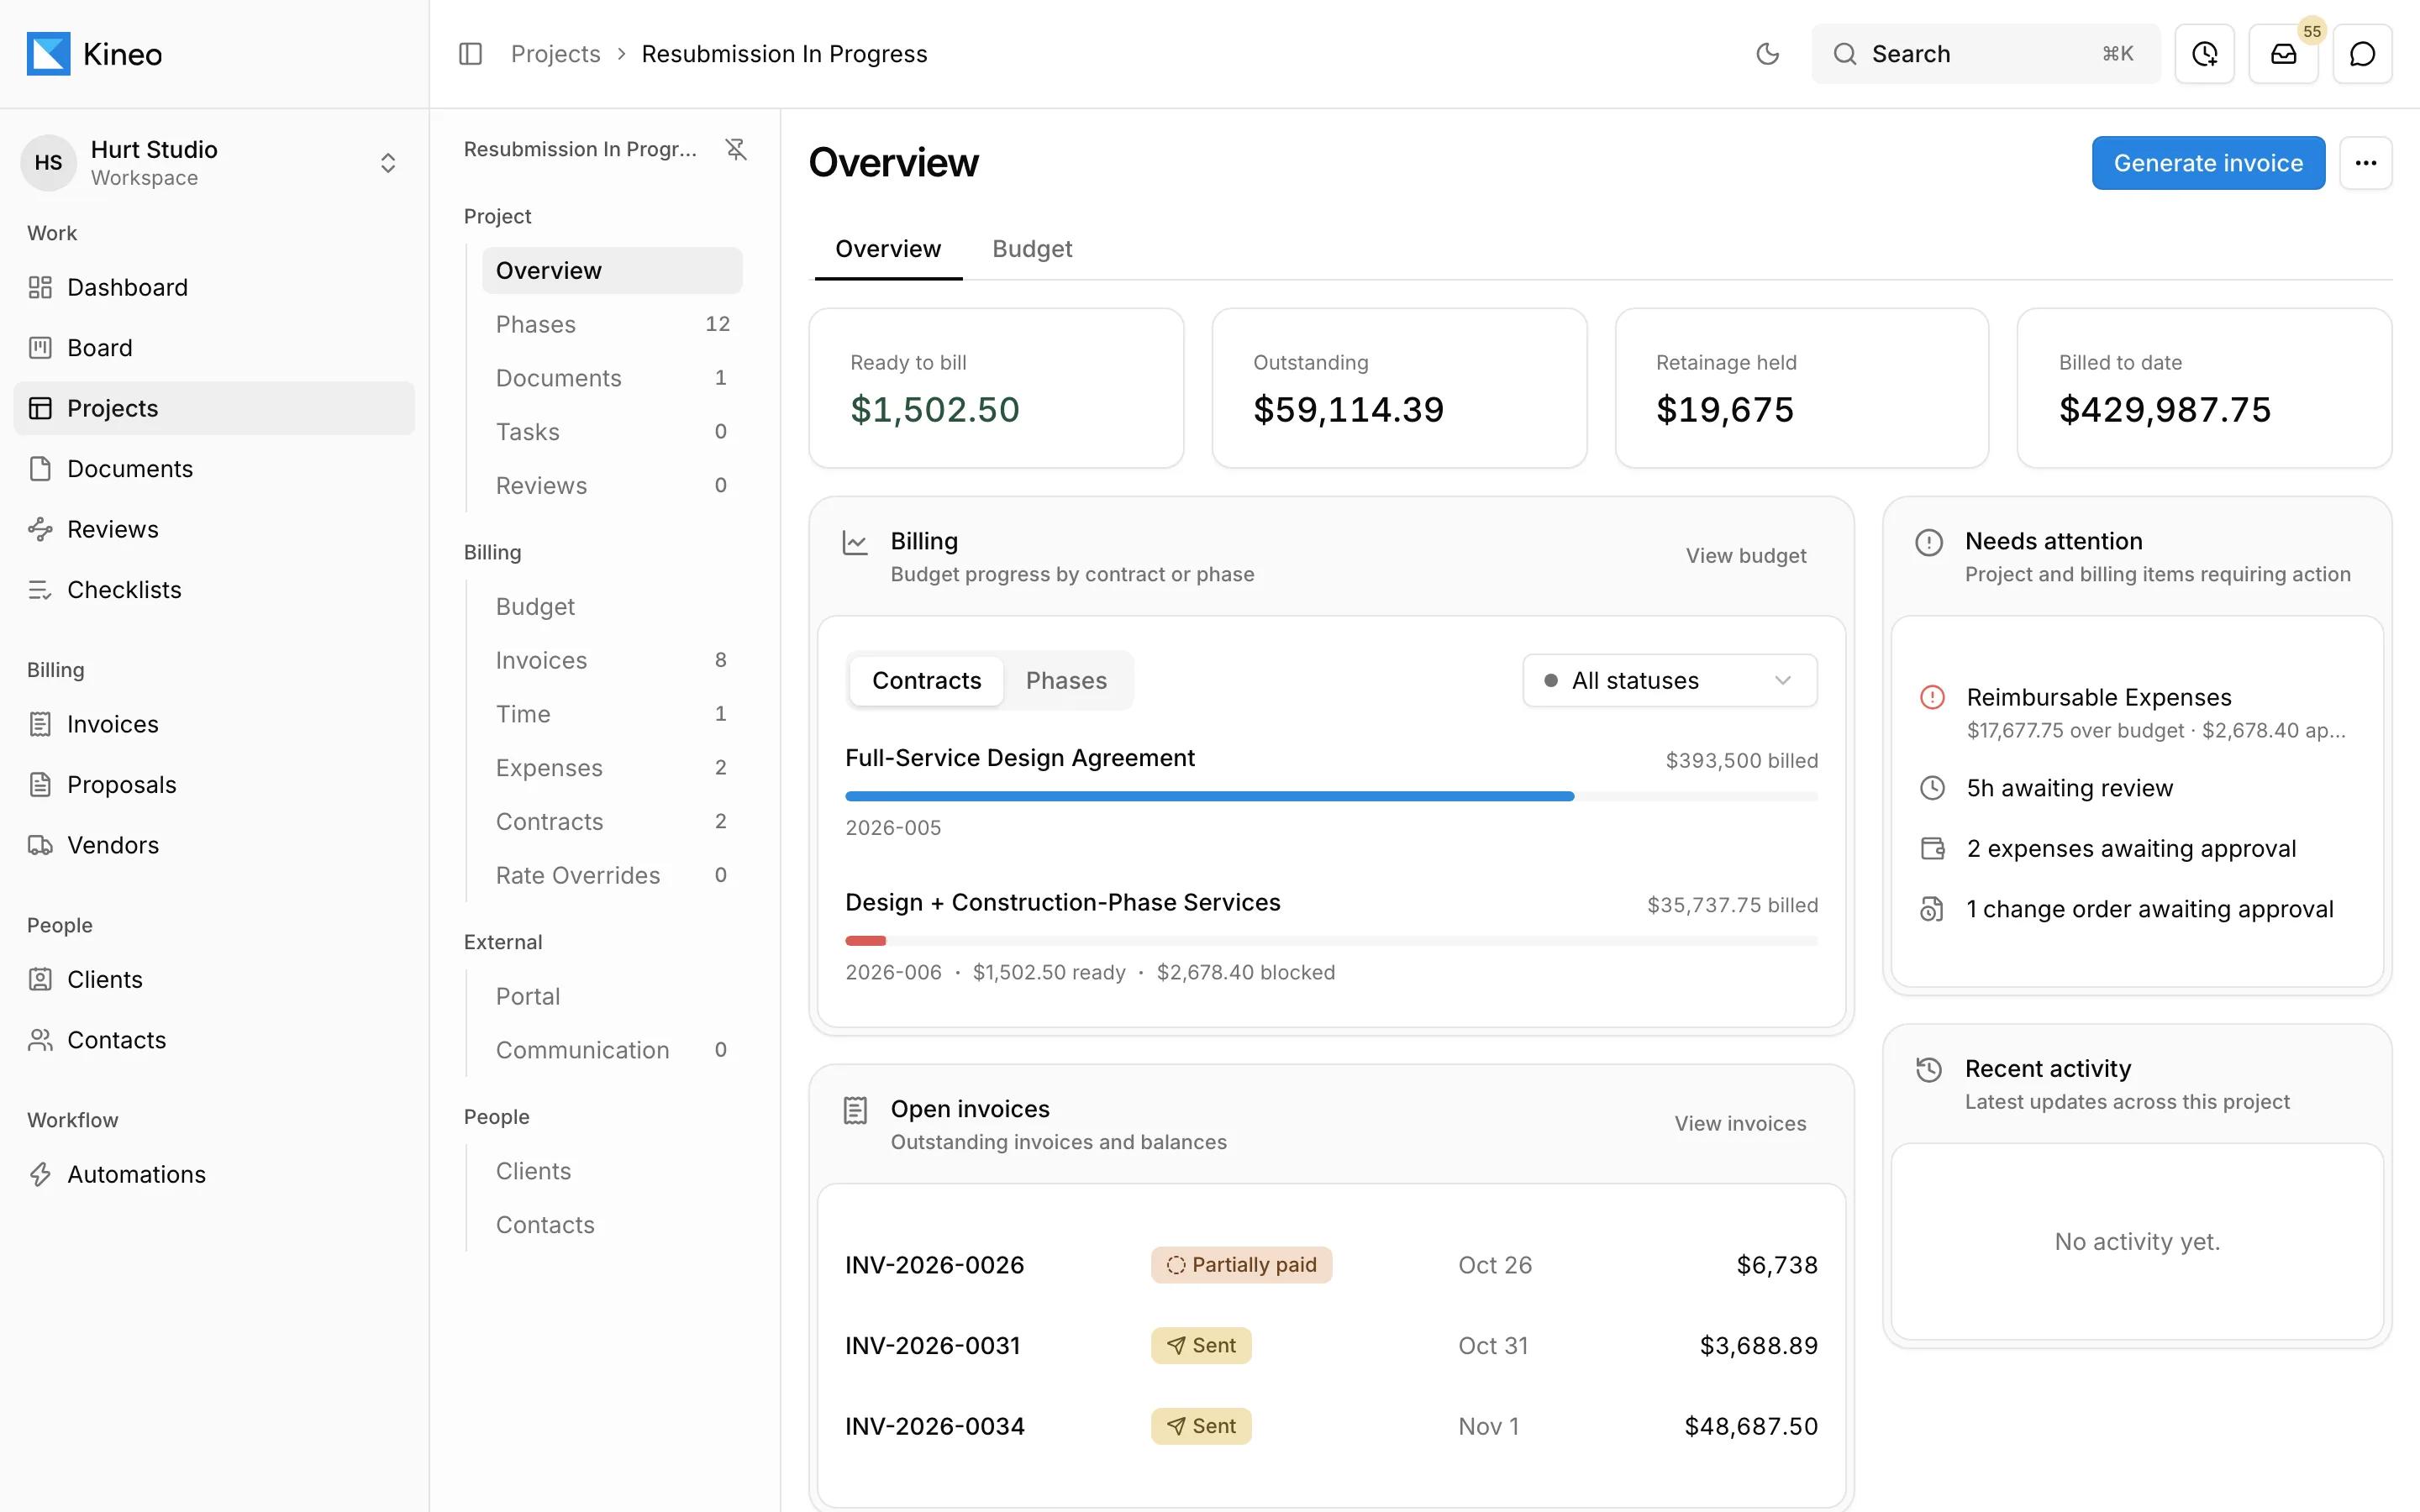Open Automations in sidebar
The image size is (2420, 1512).
pos(214,1174)
